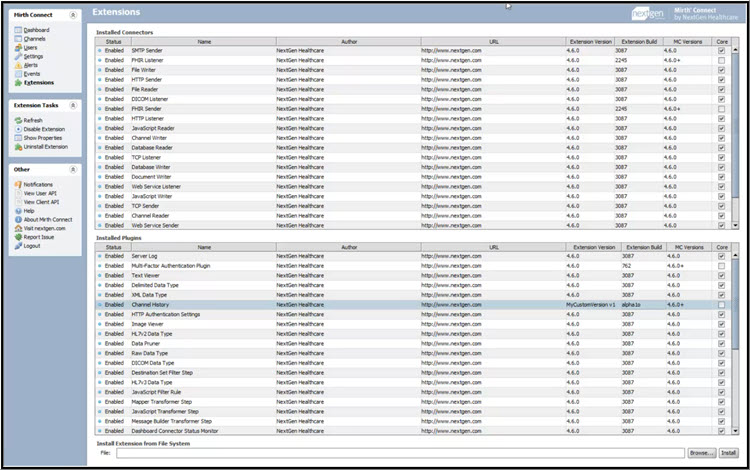Click the Users icon

(18, 47)
